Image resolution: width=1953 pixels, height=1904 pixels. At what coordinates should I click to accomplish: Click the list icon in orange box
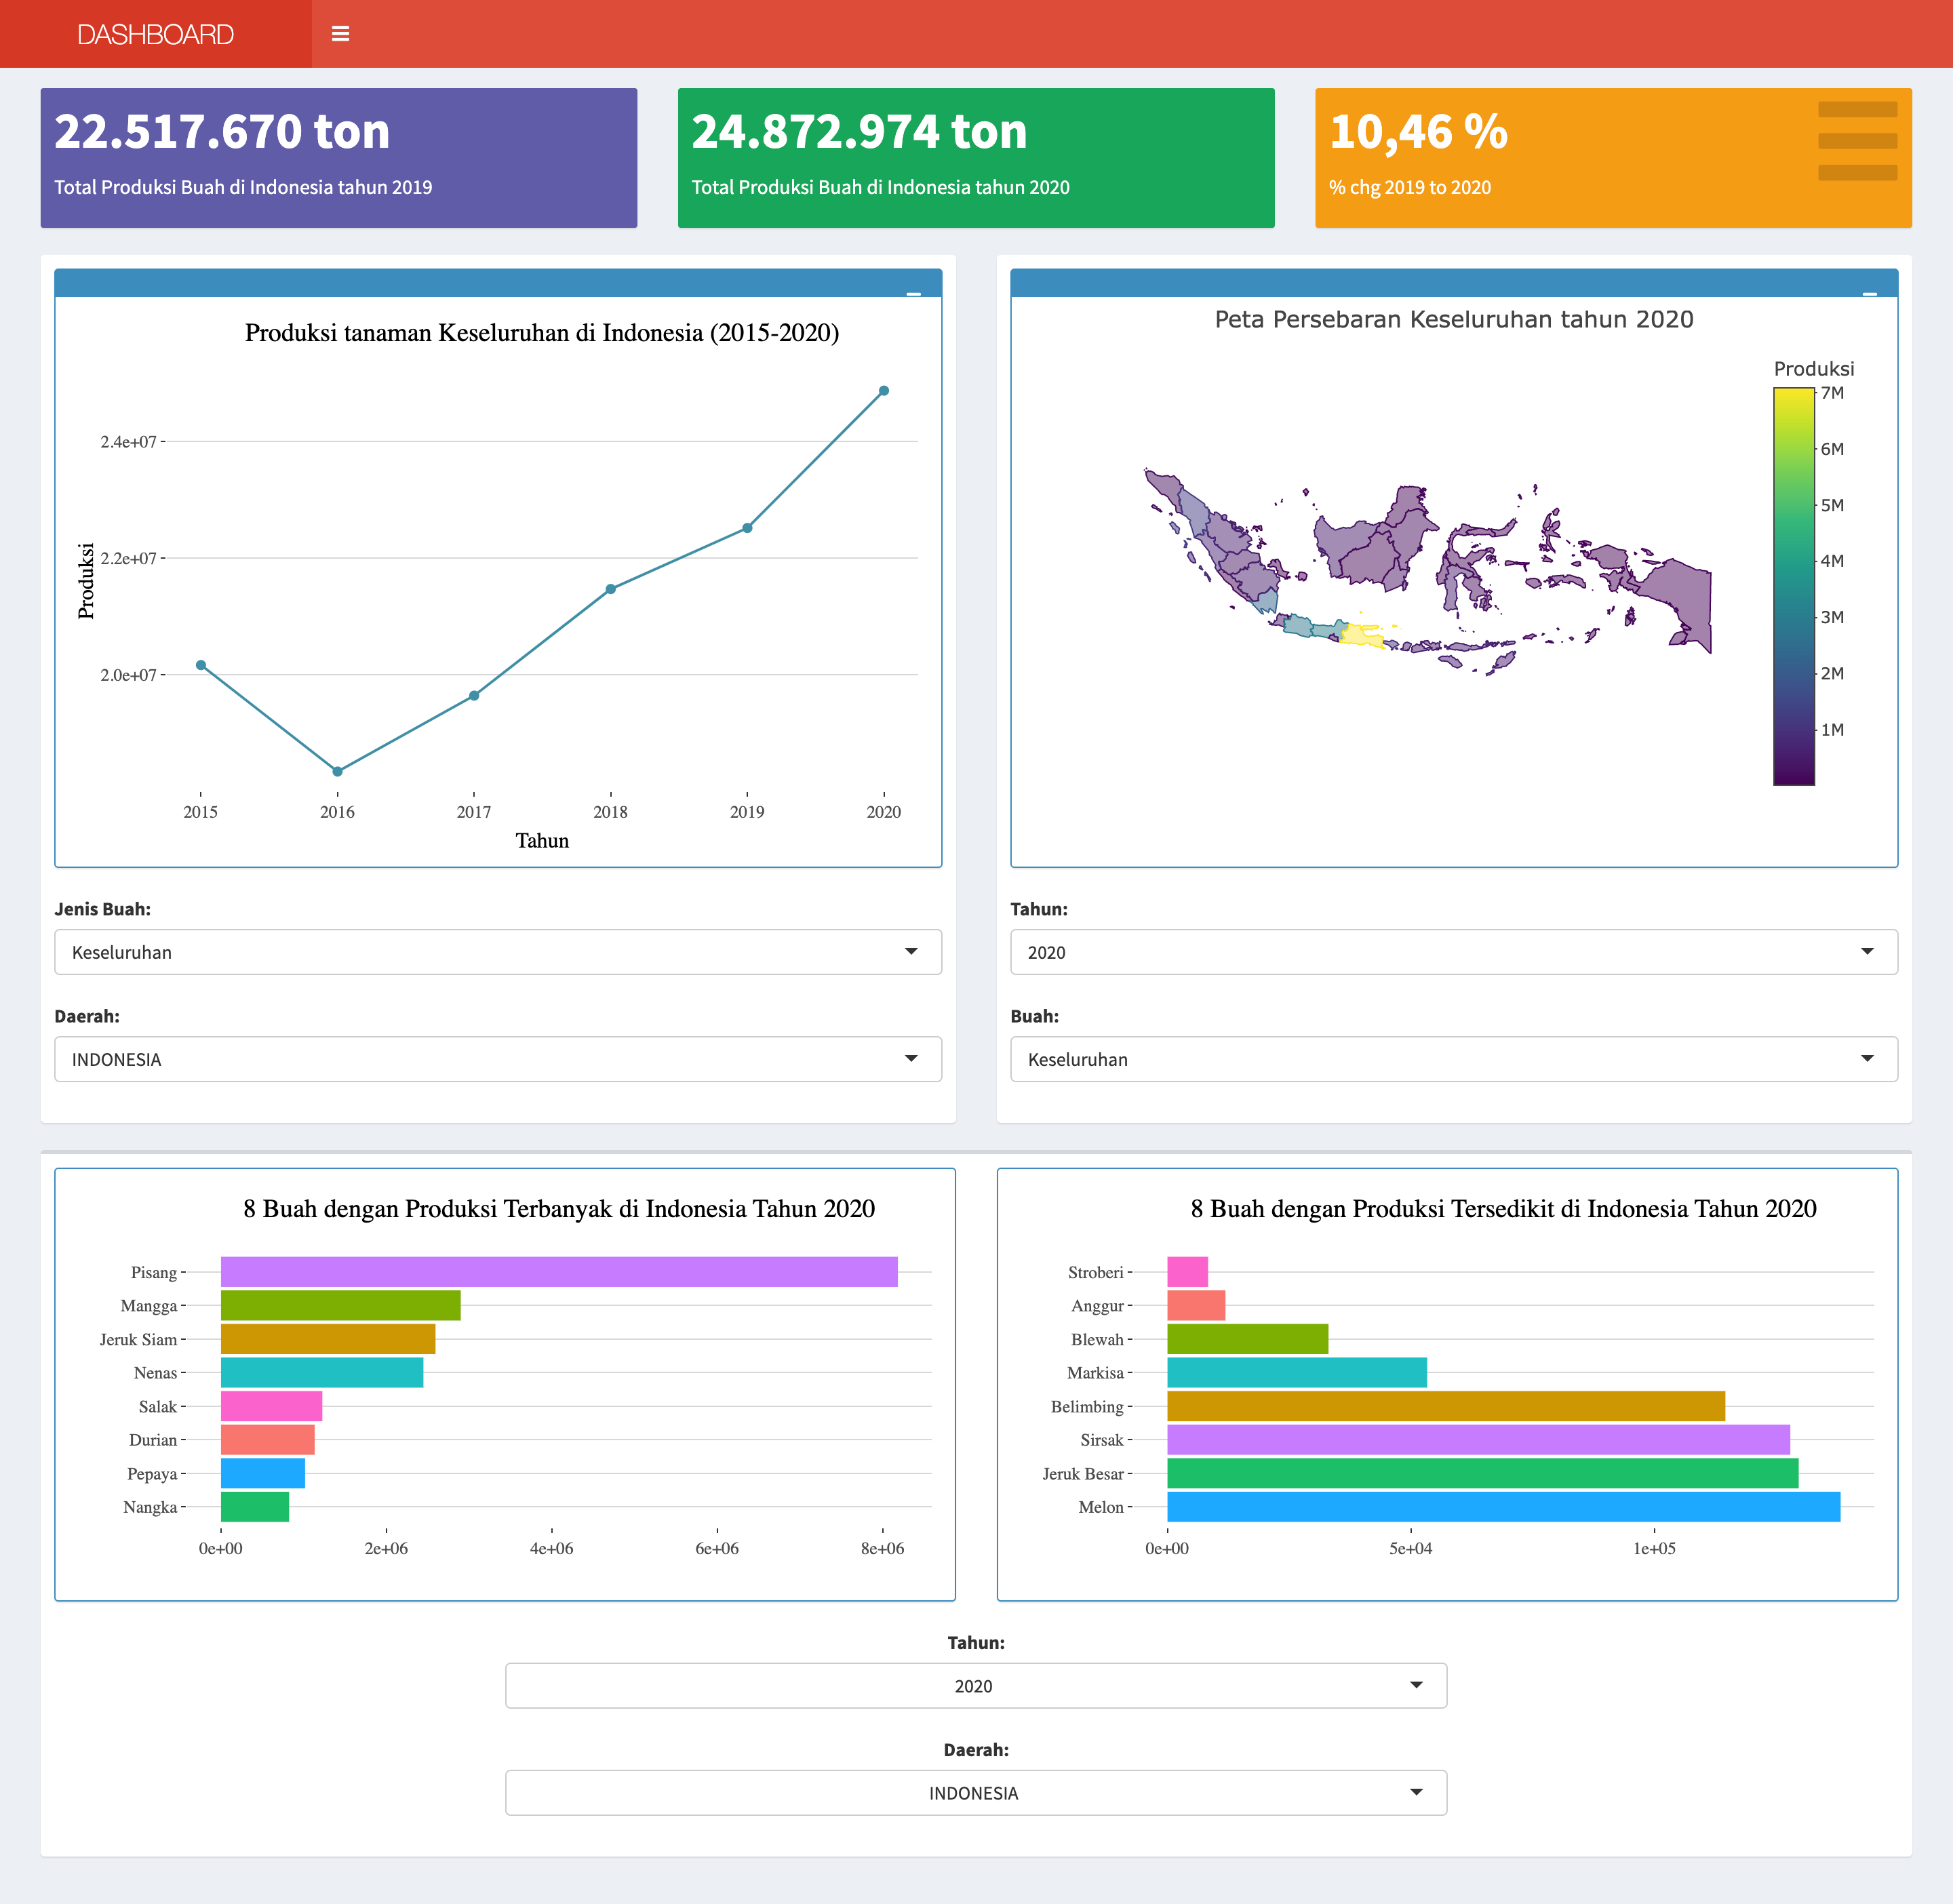[1857, 141]
